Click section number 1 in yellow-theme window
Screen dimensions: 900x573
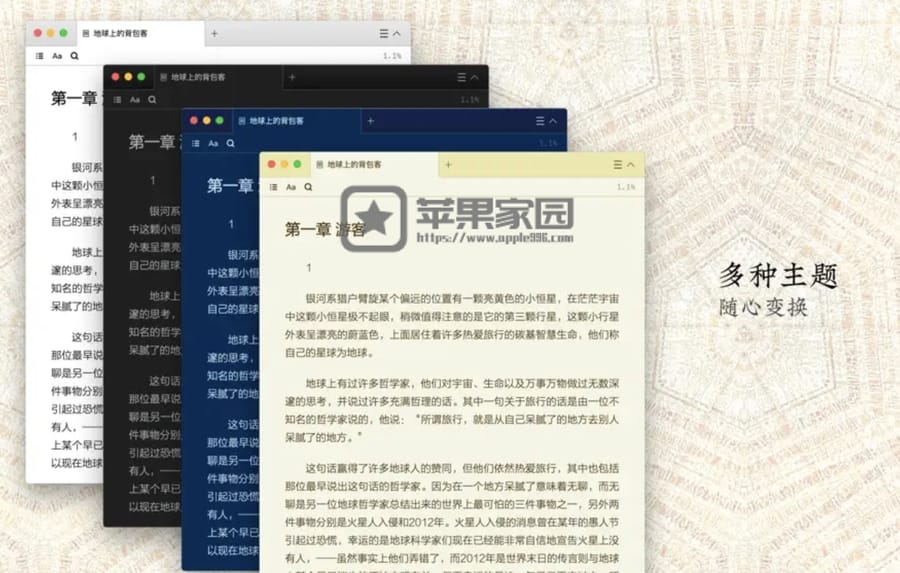pyautogui.click(x=309, y=268)
